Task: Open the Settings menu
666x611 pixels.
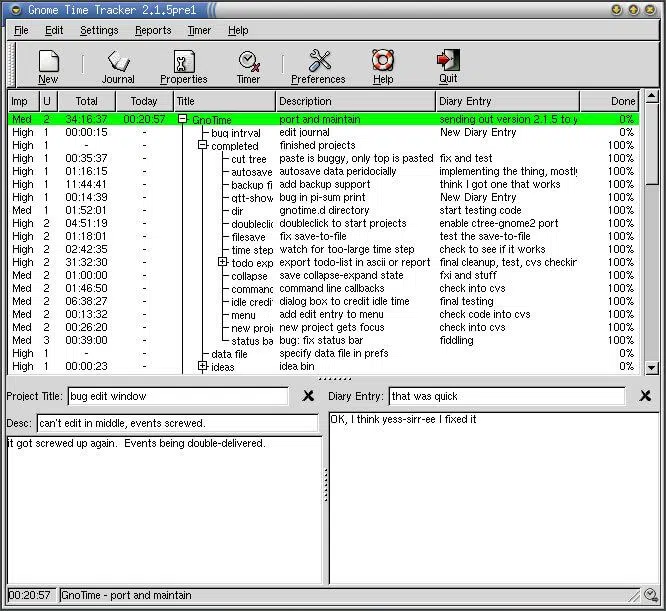Action: pyautogui.click(x=99, y=31)
